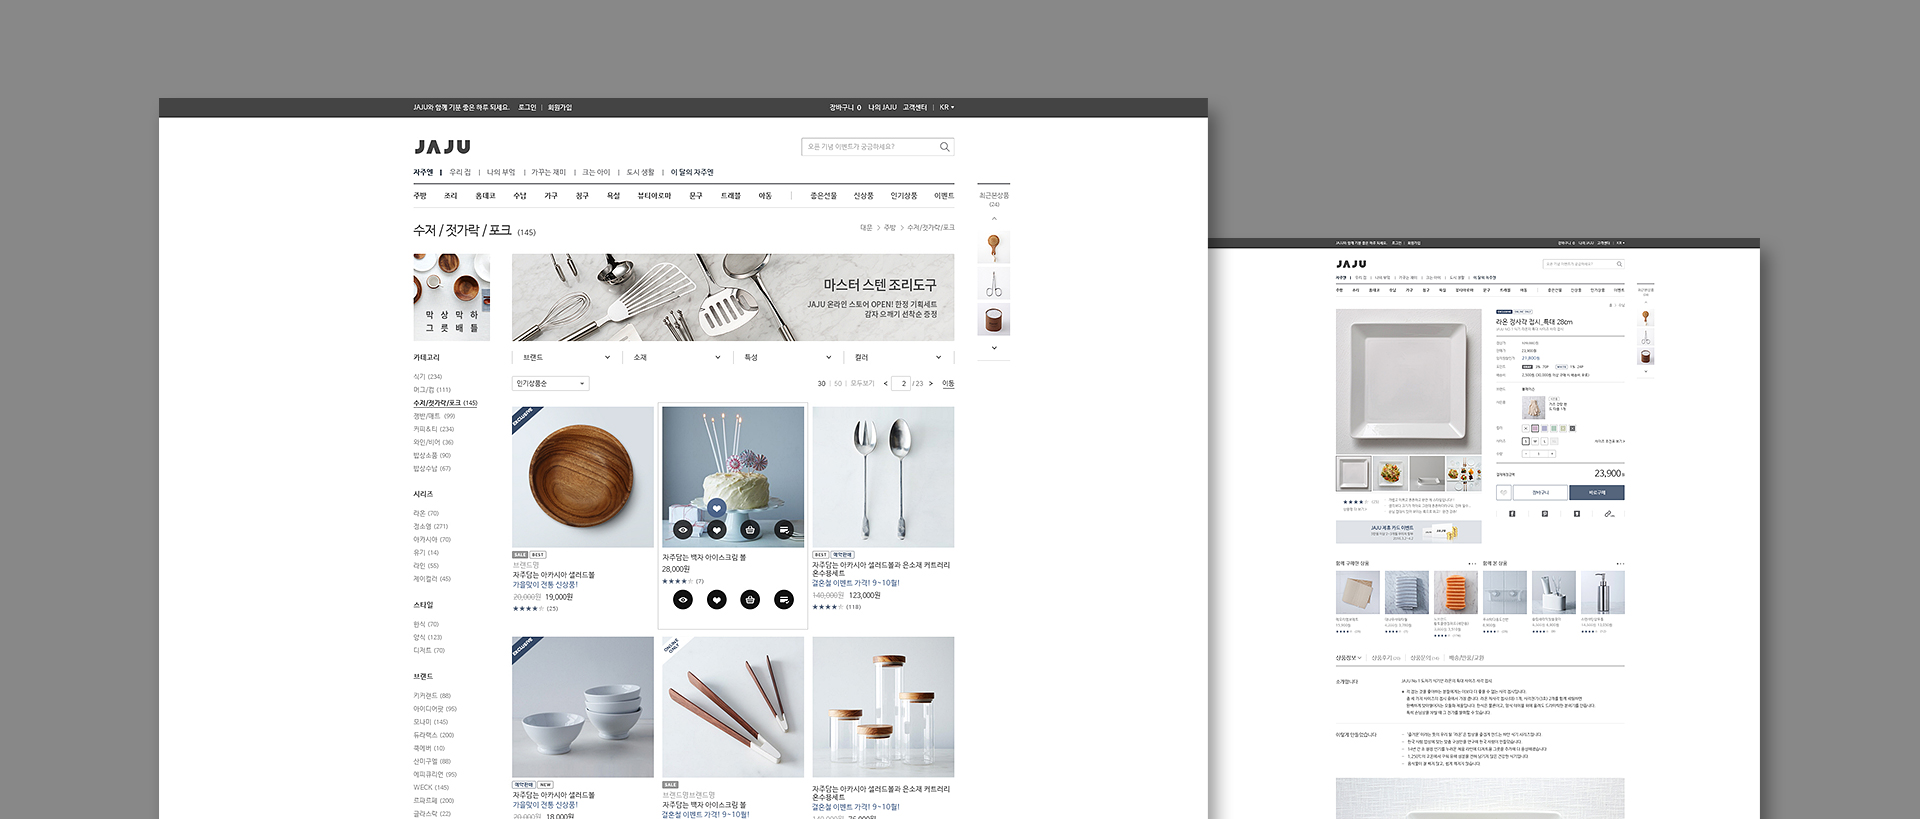Open the wooden plate product image
This screenshot has width=1920, height=819.
click(583, 477)
